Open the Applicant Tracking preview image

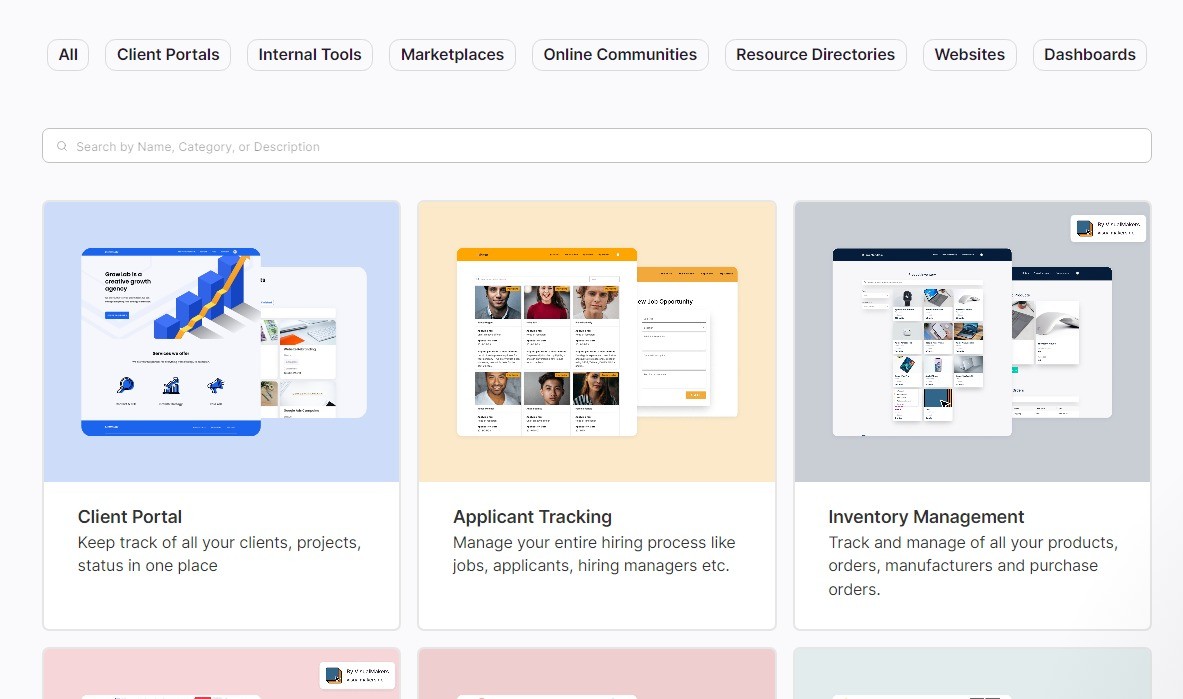(596, 342)
